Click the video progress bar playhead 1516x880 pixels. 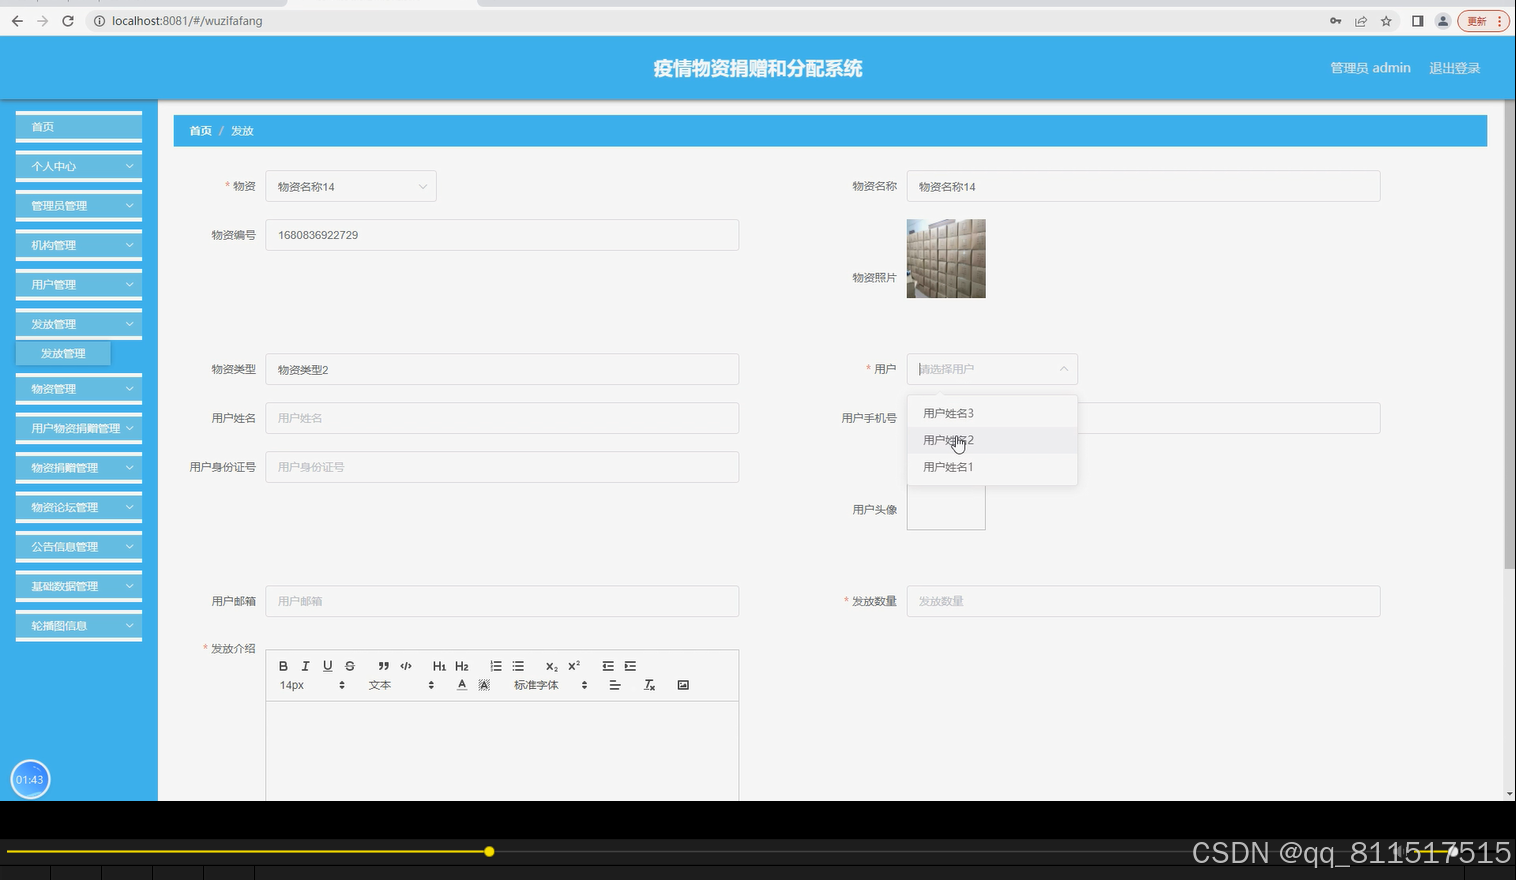489,852
